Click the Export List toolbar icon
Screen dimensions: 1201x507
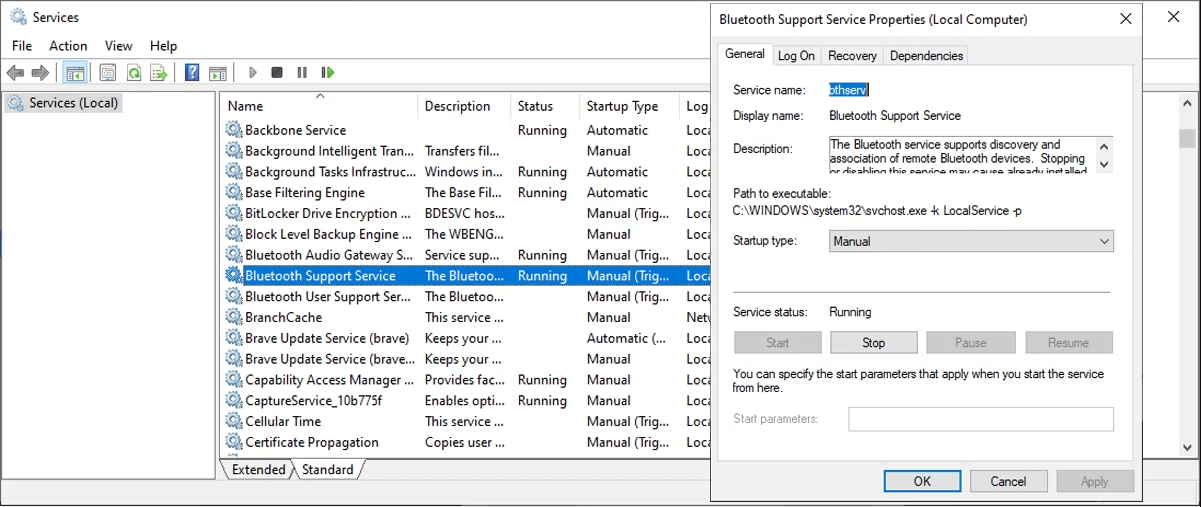tap(157, 73)
